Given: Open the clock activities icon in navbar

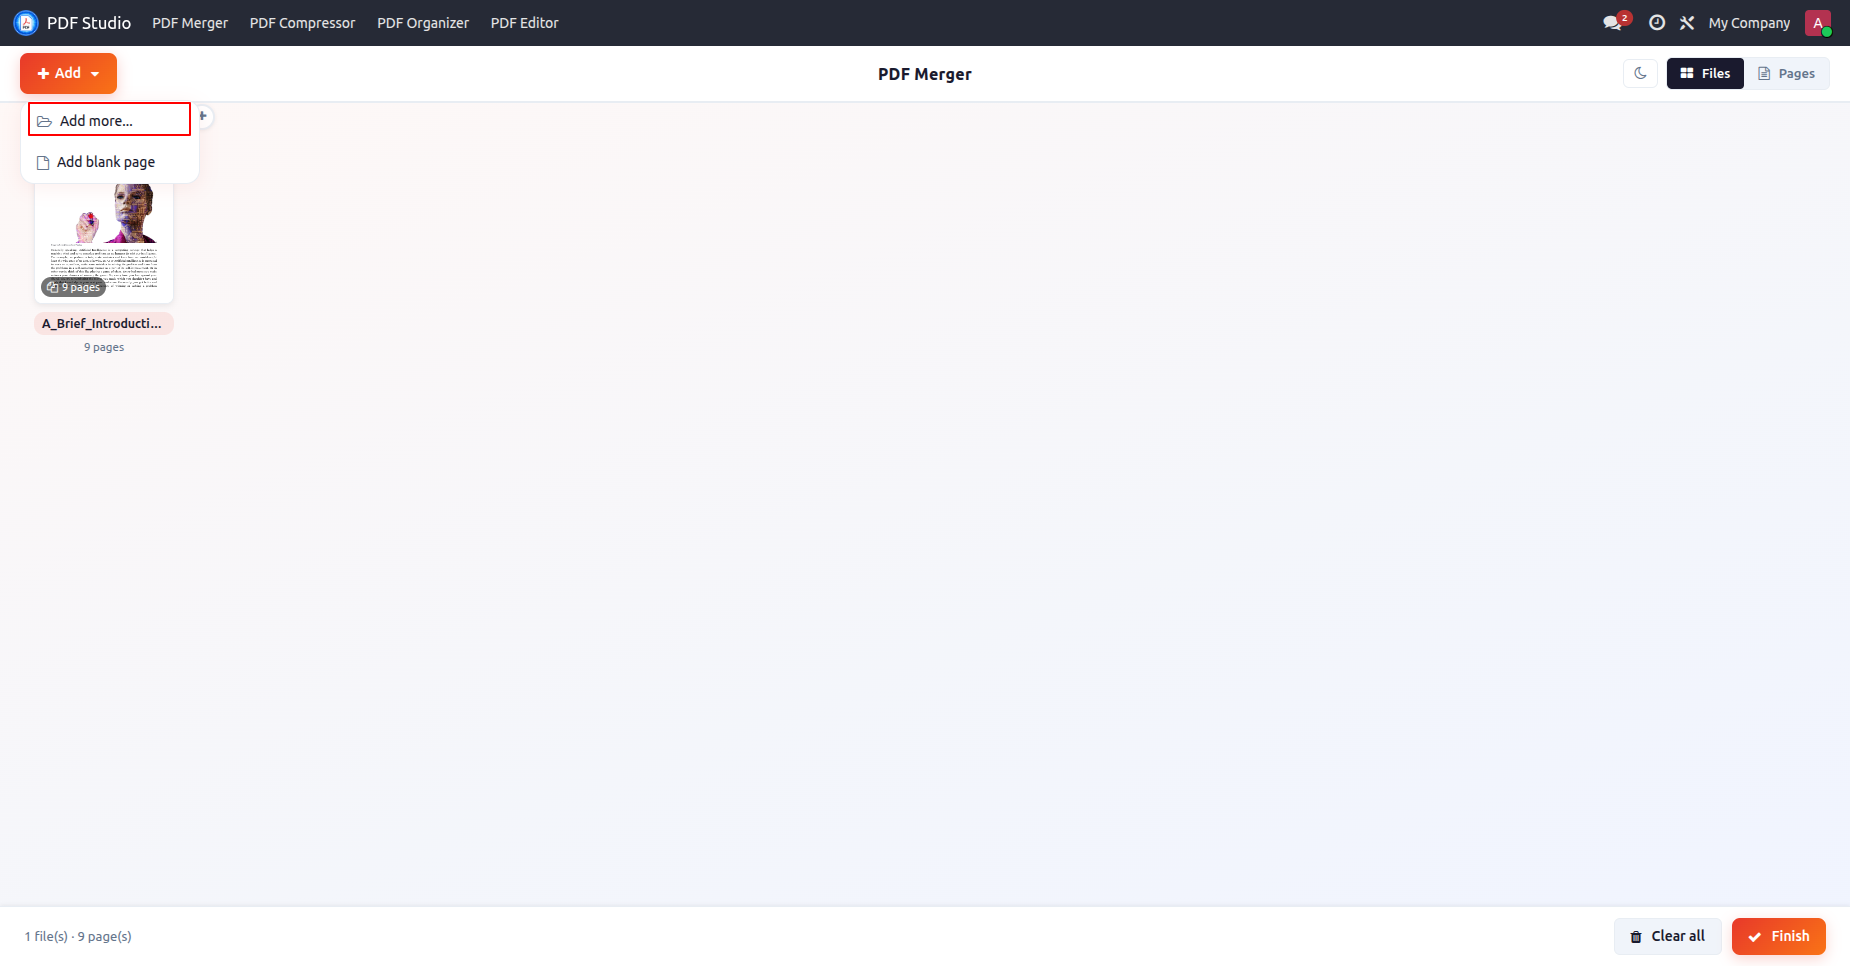Looking at the screenshot, I should click(1657, 23).
